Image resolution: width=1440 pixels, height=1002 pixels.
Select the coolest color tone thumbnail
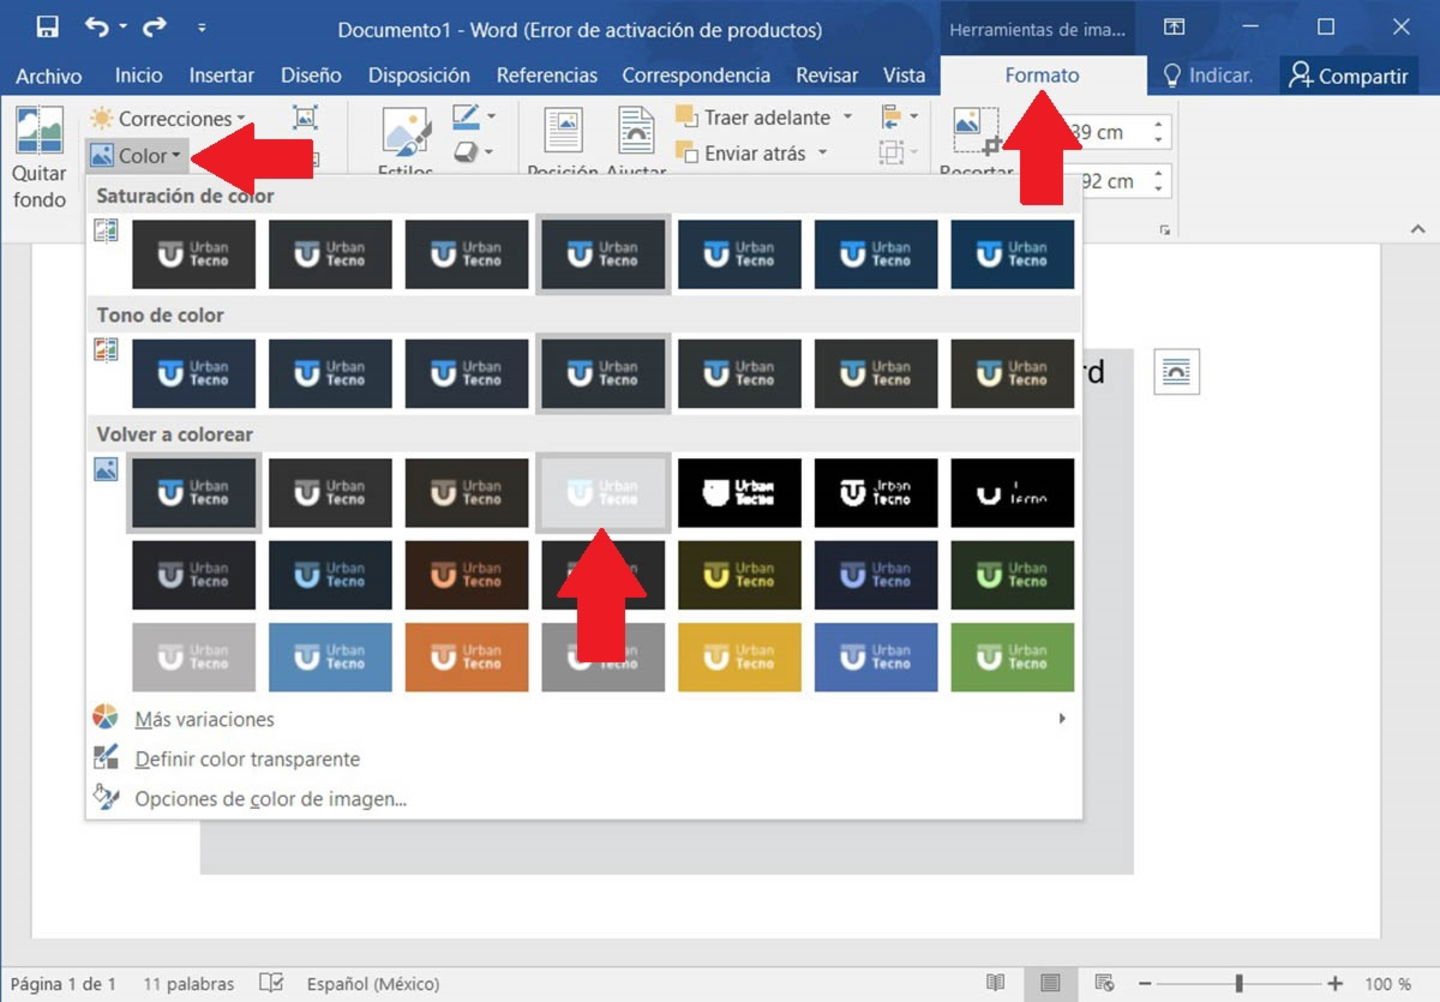tap(193, 373)
